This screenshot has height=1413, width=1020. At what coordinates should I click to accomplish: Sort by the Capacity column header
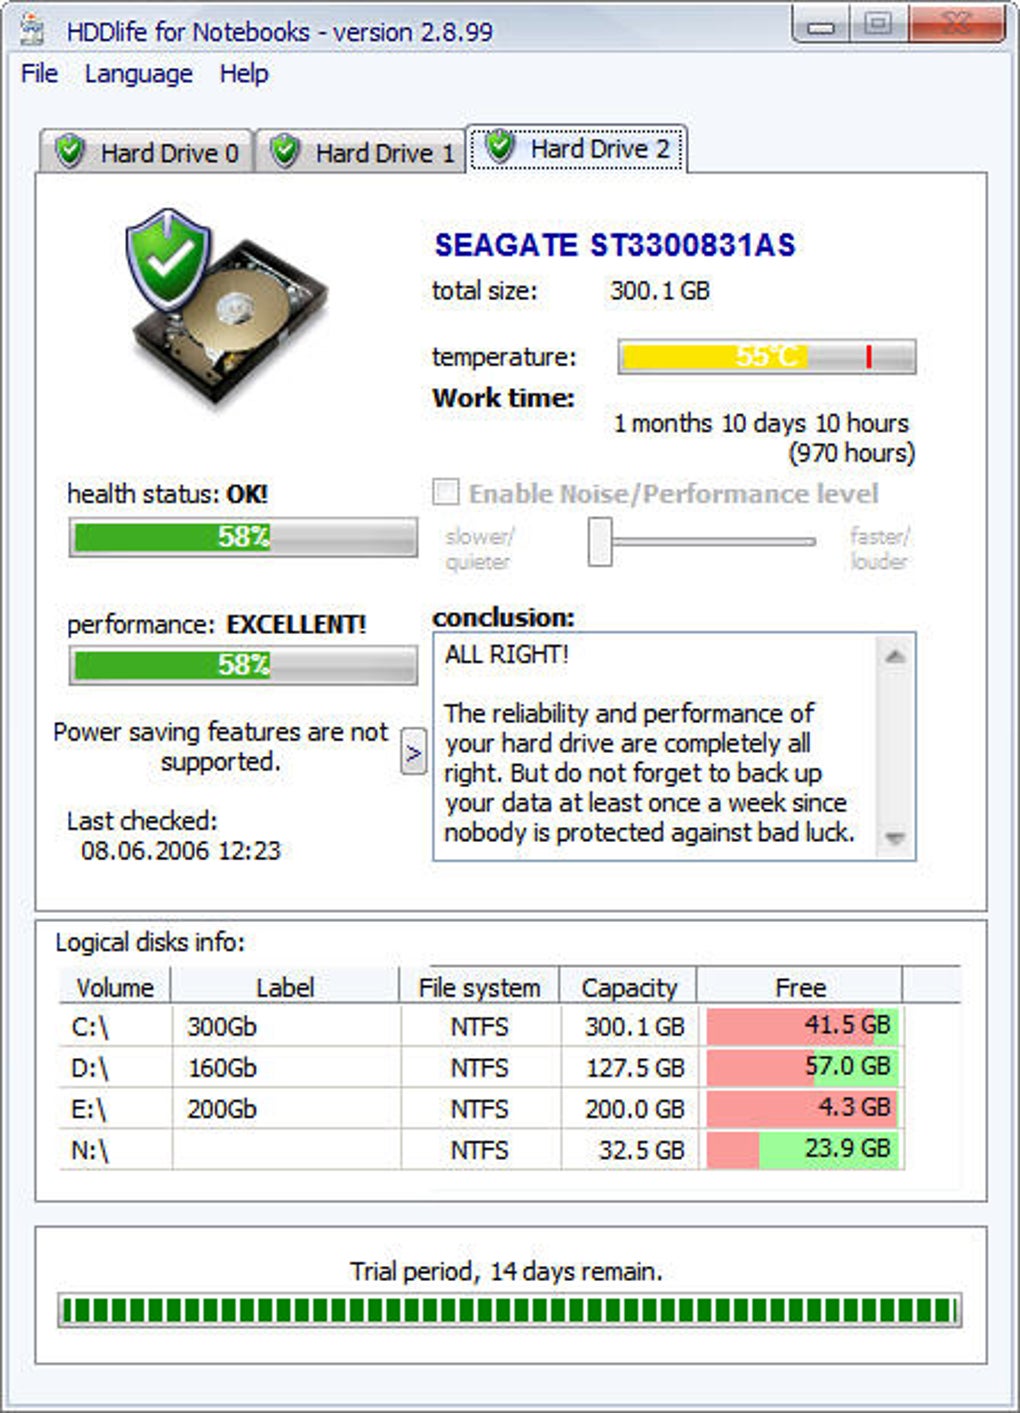(629, 987)
